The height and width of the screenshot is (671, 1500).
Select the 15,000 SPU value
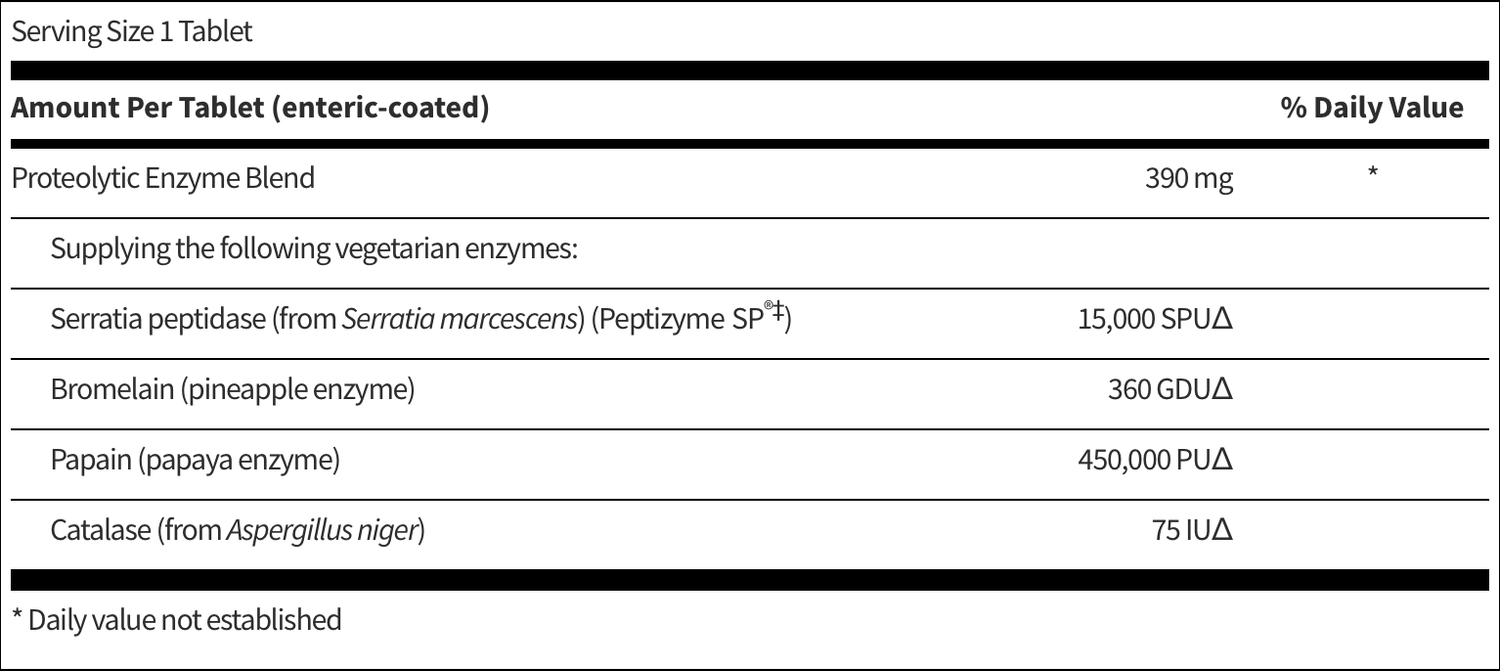(1144, 320)
